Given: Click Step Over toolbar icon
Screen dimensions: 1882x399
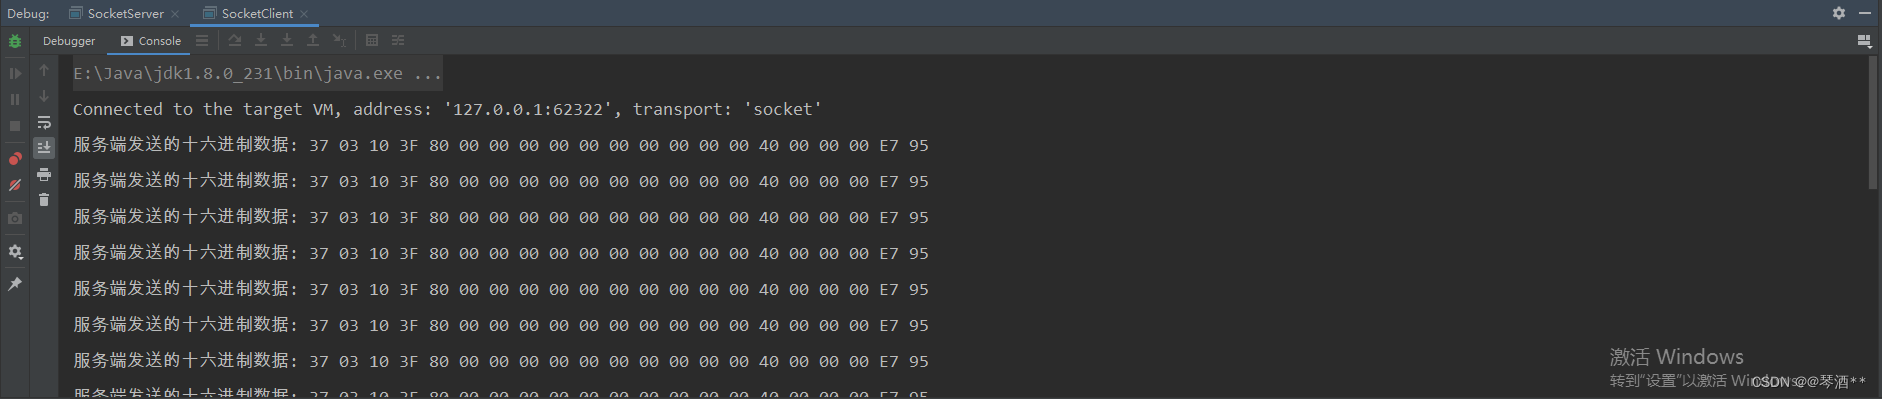Looking at the screenshot, I should pos(235,40).
